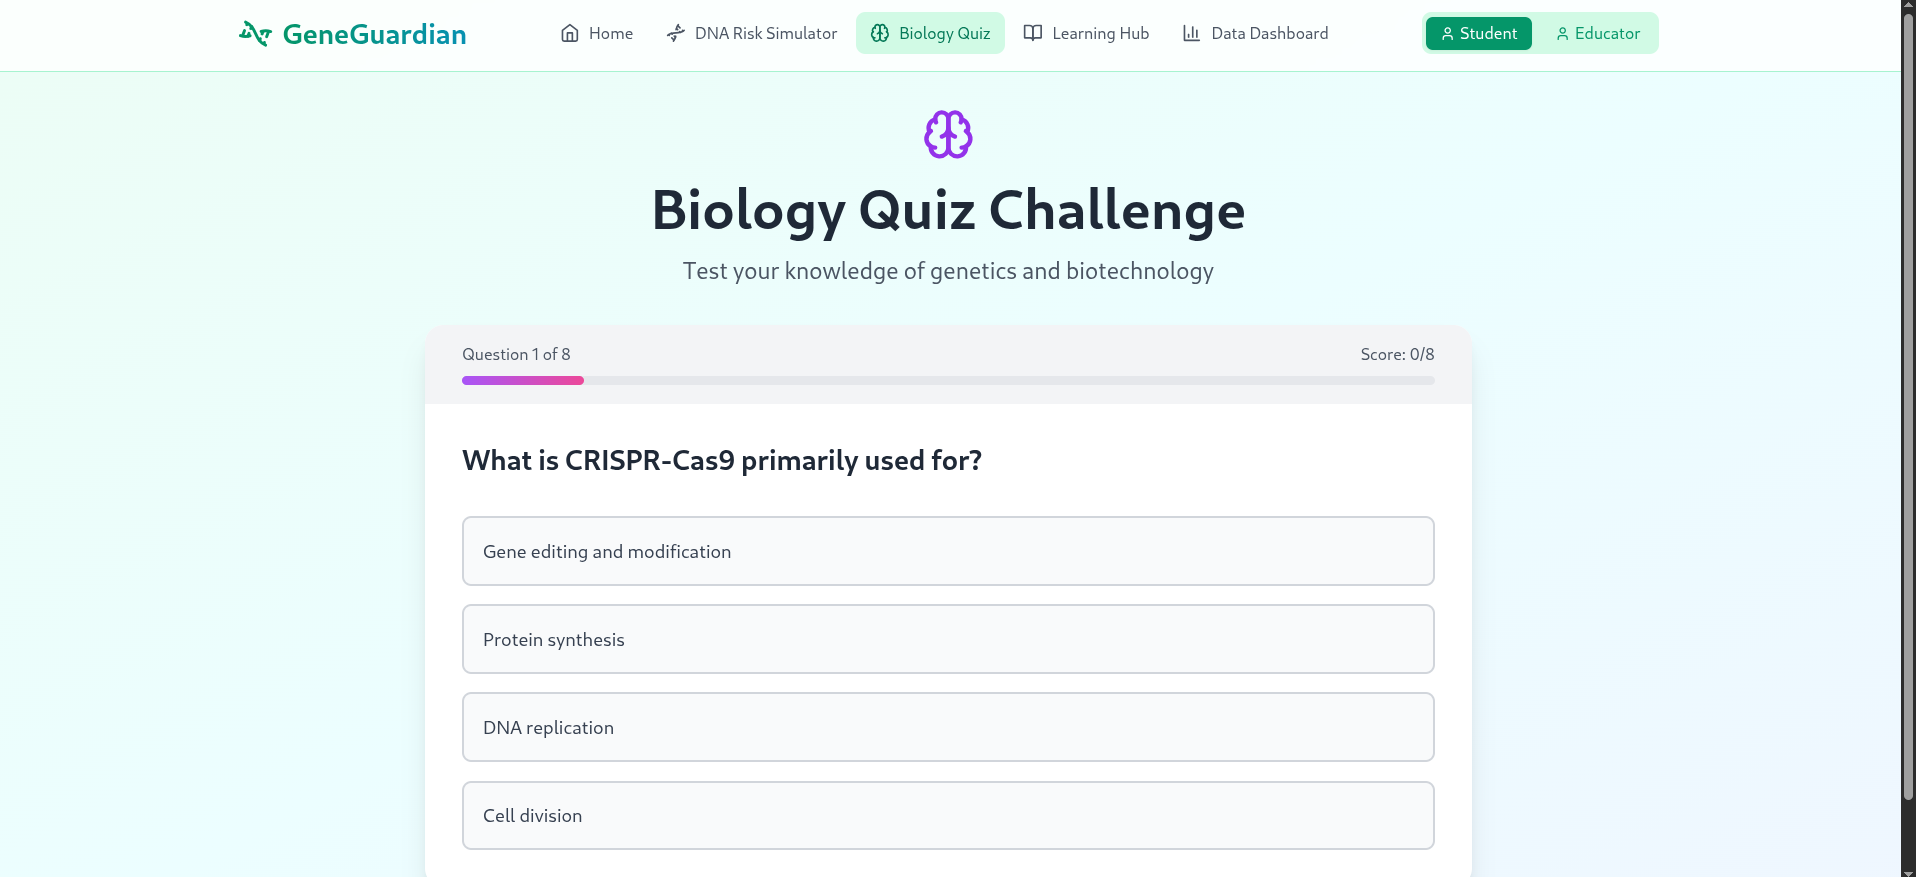The width and height of the screenshot is (1916, 877).
Task: Click the Learning Hub book icon
Action: 1033,33
